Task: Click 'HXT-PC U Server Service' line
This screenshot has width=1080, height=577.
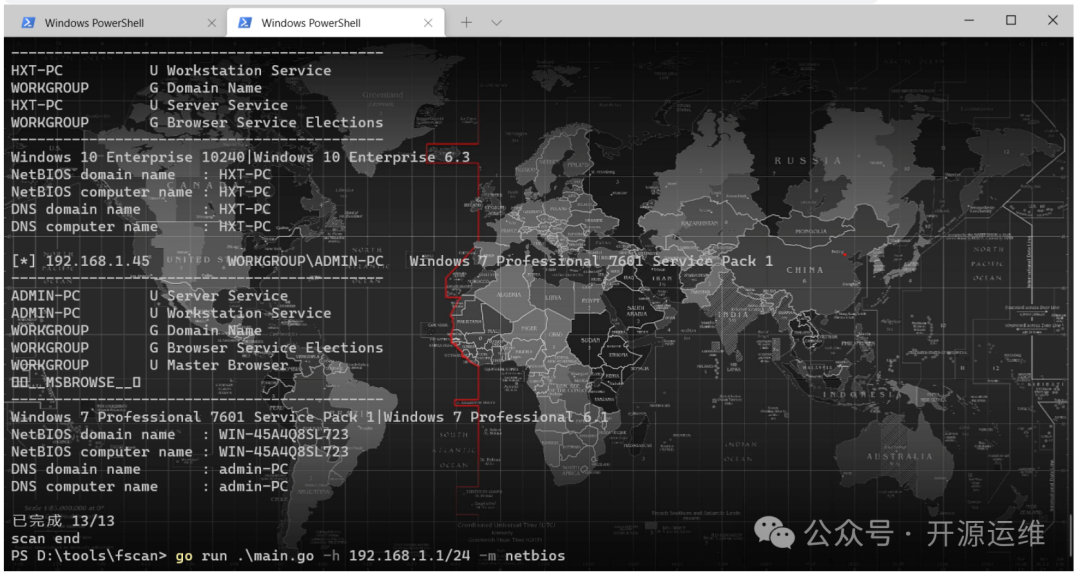Action: pyautogui.click(x=149, y=105)
